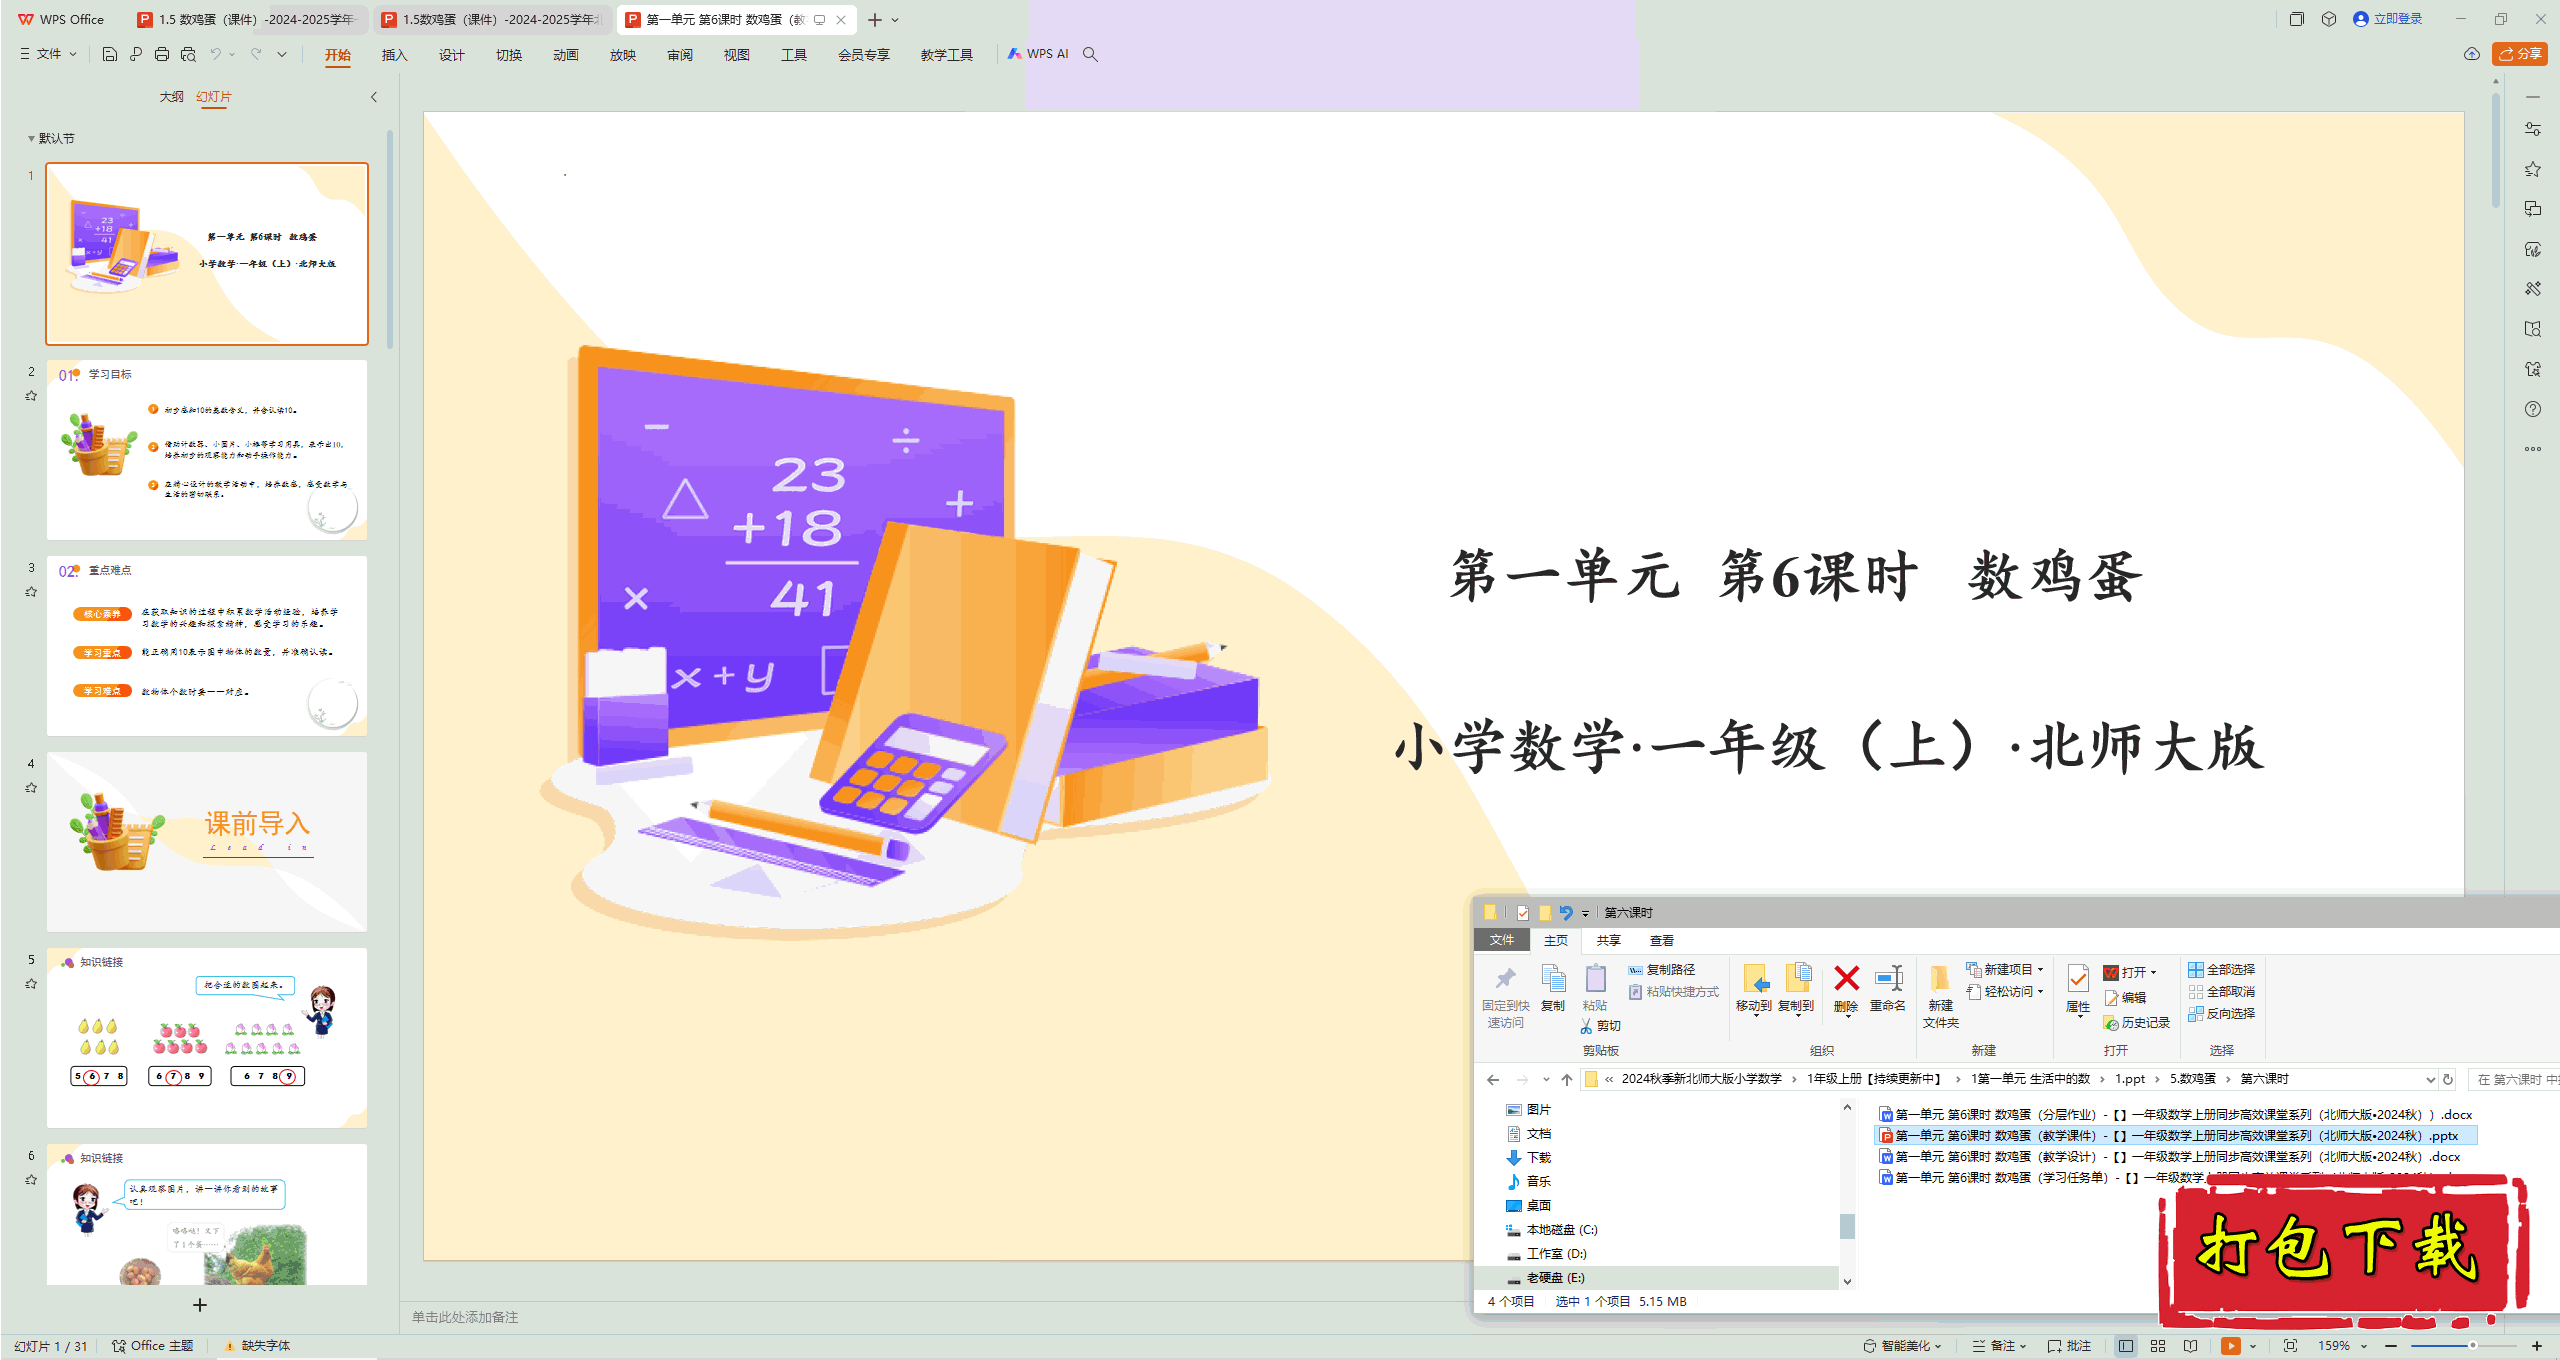Select normal view icon in status bar
This screenshot has height=1360, width=2560.
point(2126,1346)
